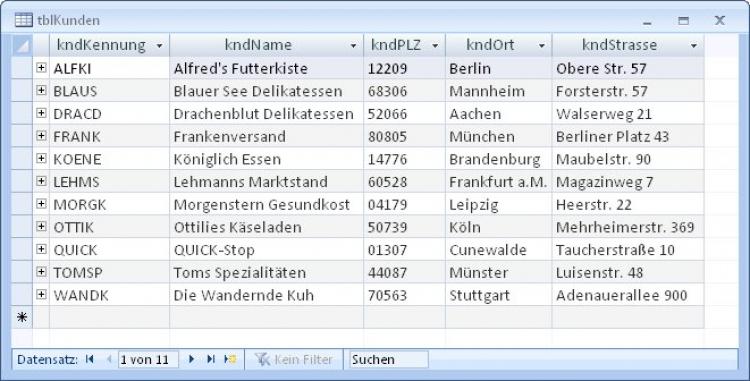The width and height of the screenshot is (750, 381).
Task: Select the kndName column header
Action: click(x=266, y=45)
